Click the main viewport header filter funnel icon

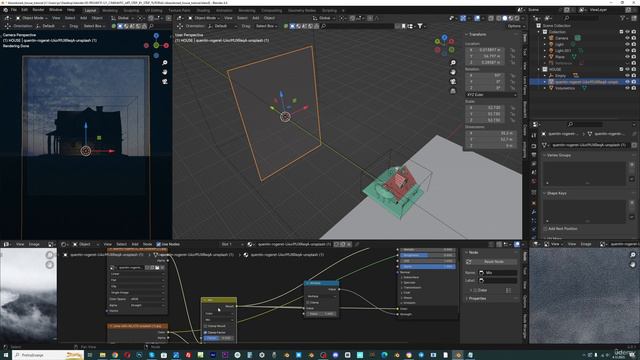coord(420,26)
